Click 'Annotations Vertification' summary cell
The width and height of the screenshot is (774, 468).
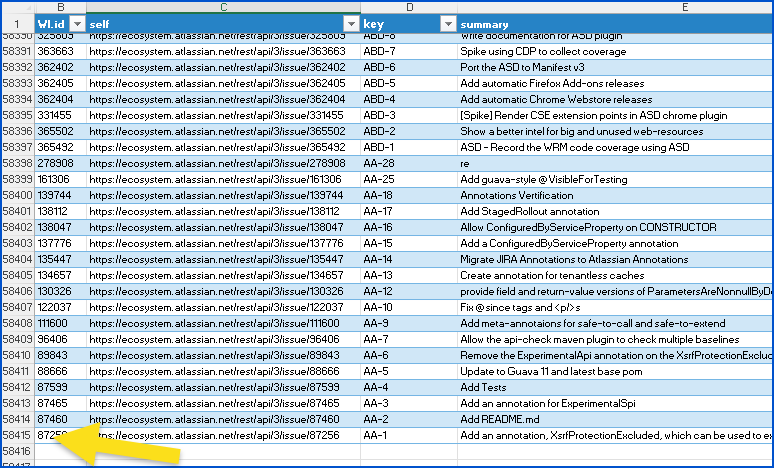point(616,195)
